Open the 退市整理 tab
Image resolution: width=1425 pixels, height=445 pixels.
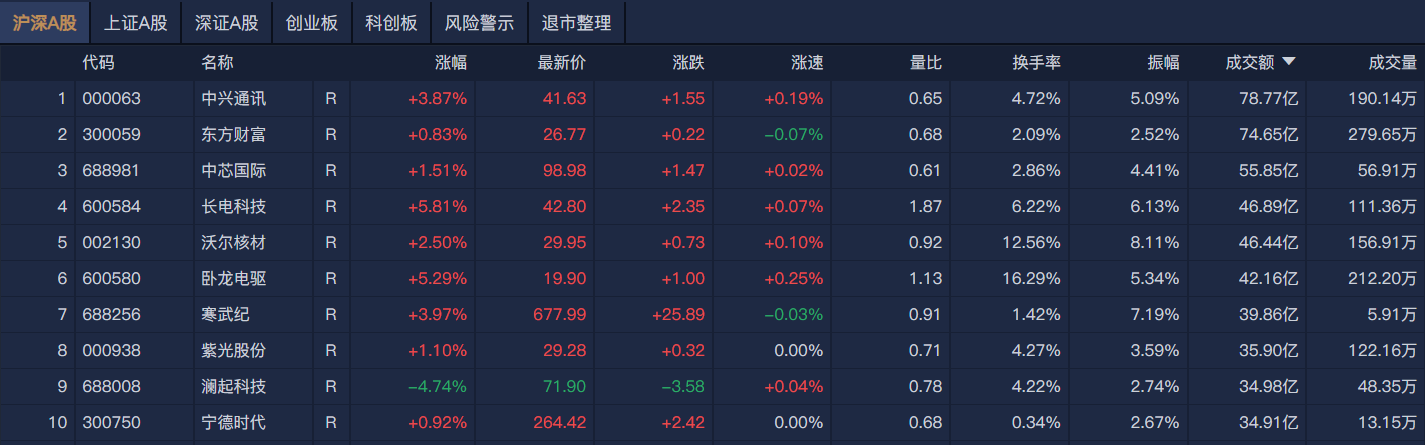[x=575, y=23]
